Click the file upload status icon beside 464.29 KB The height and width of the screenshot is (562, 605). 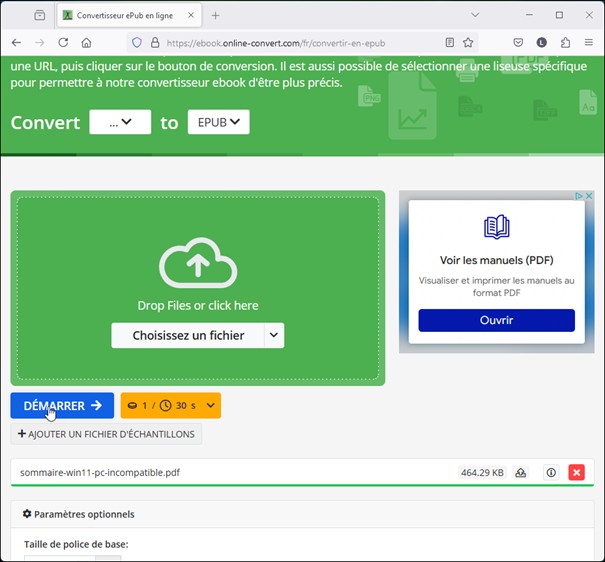521,472
